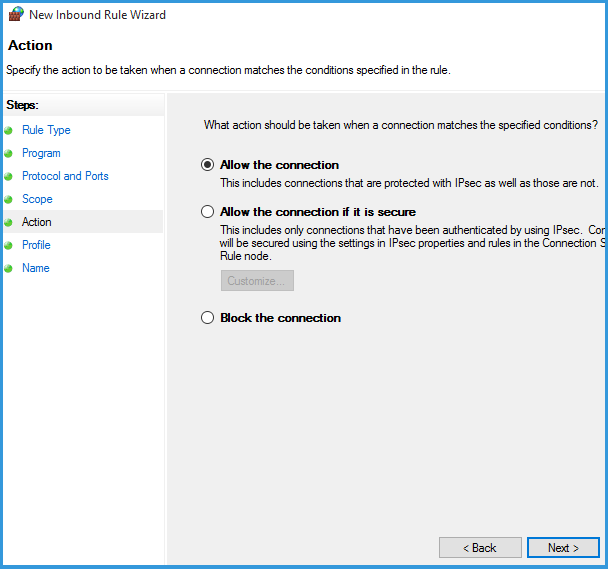This screenshot has width=608, height=569.
Task: Navigate to the Scope step
Action: (x=37, y=199)
